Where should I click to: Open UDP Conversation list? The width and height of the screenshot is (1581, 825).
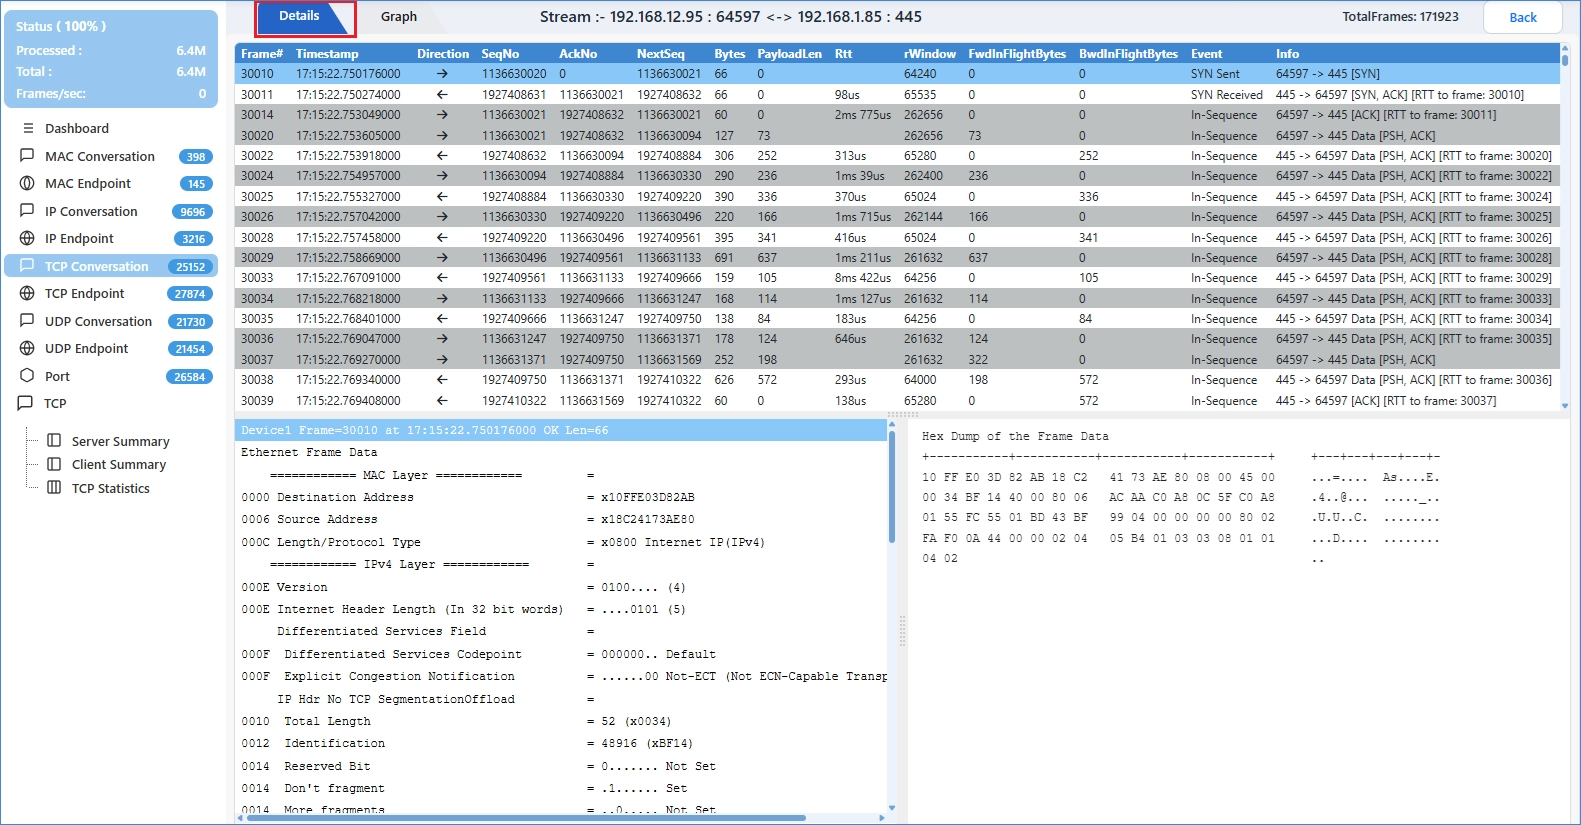click(98, 321)
